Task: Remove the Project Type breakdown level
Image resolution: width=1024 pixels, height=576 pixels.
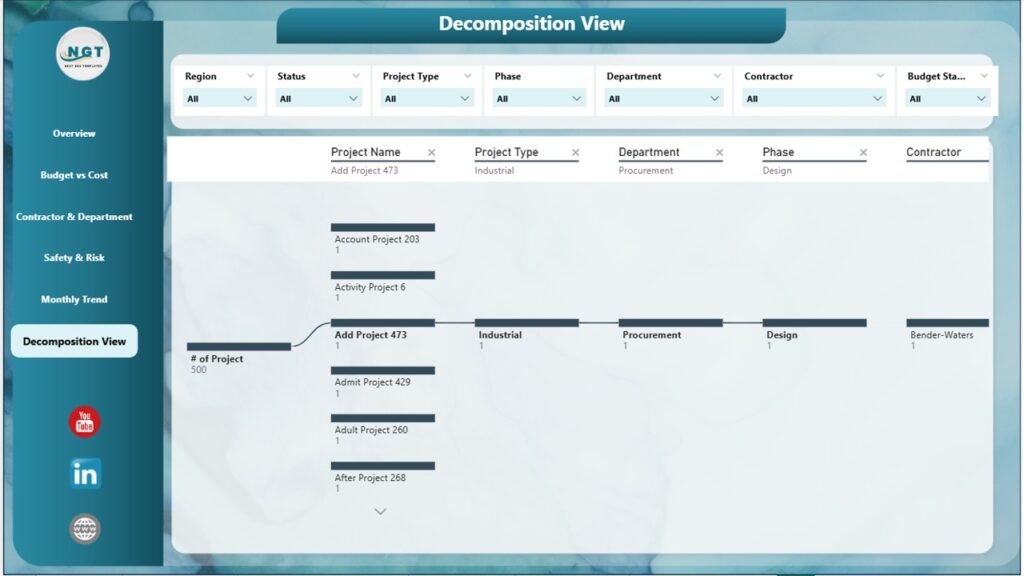Action: click(x=574, y=151)
